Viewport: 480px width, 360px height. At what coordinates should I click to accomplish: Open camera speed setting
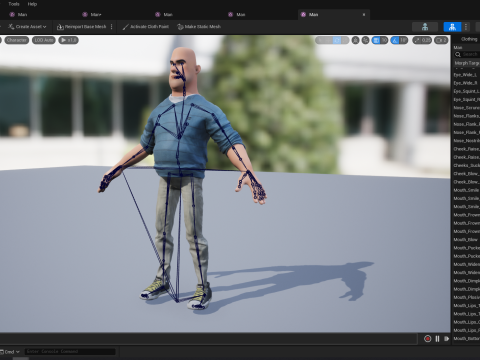pyautogui.click(x=441, y=40)
